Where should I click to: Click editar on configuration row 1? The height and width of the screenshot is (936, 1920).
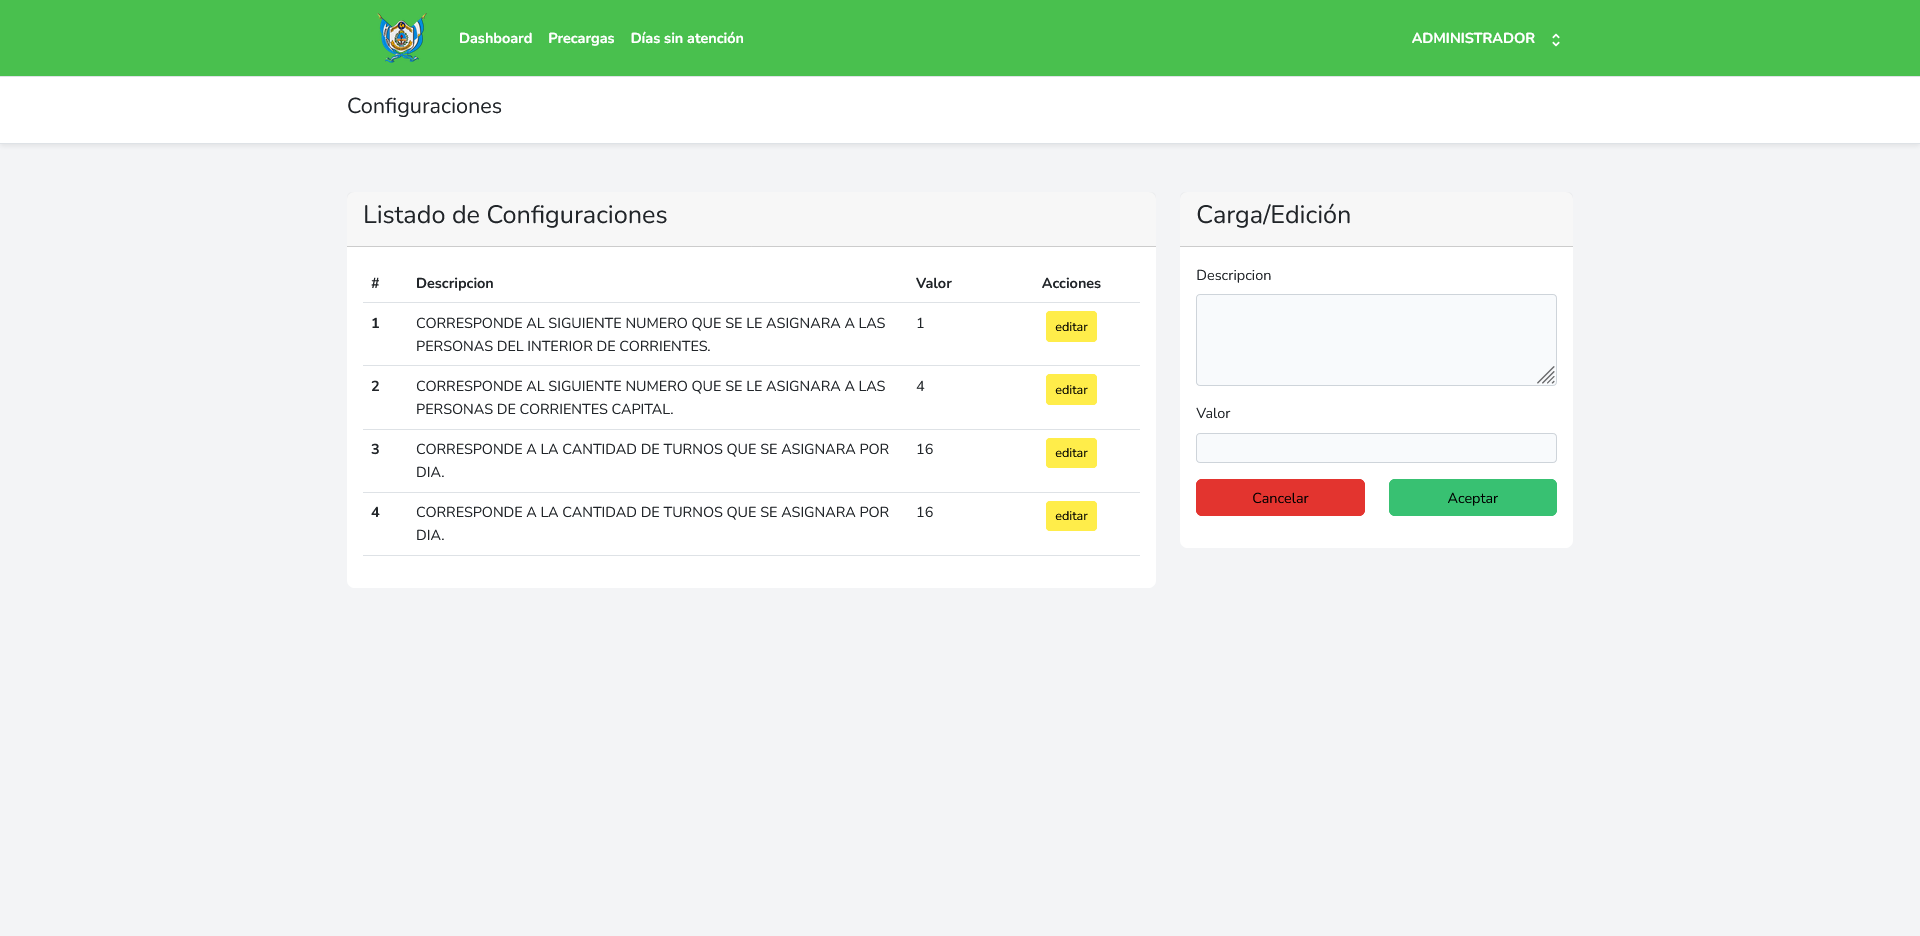[x=1070, y=326]
